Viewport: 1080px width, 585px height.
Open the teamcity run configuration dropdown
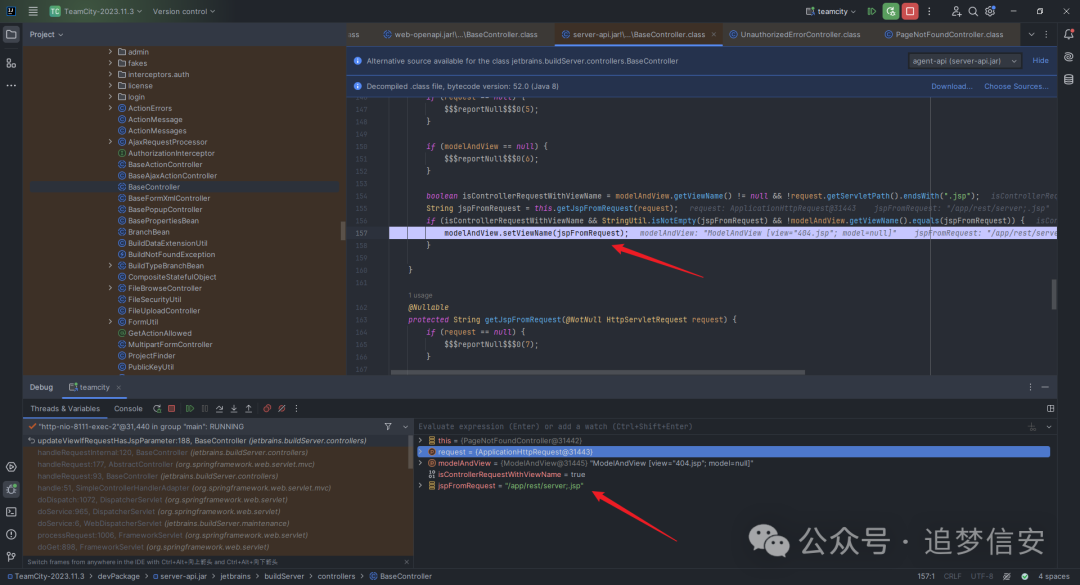831,11
